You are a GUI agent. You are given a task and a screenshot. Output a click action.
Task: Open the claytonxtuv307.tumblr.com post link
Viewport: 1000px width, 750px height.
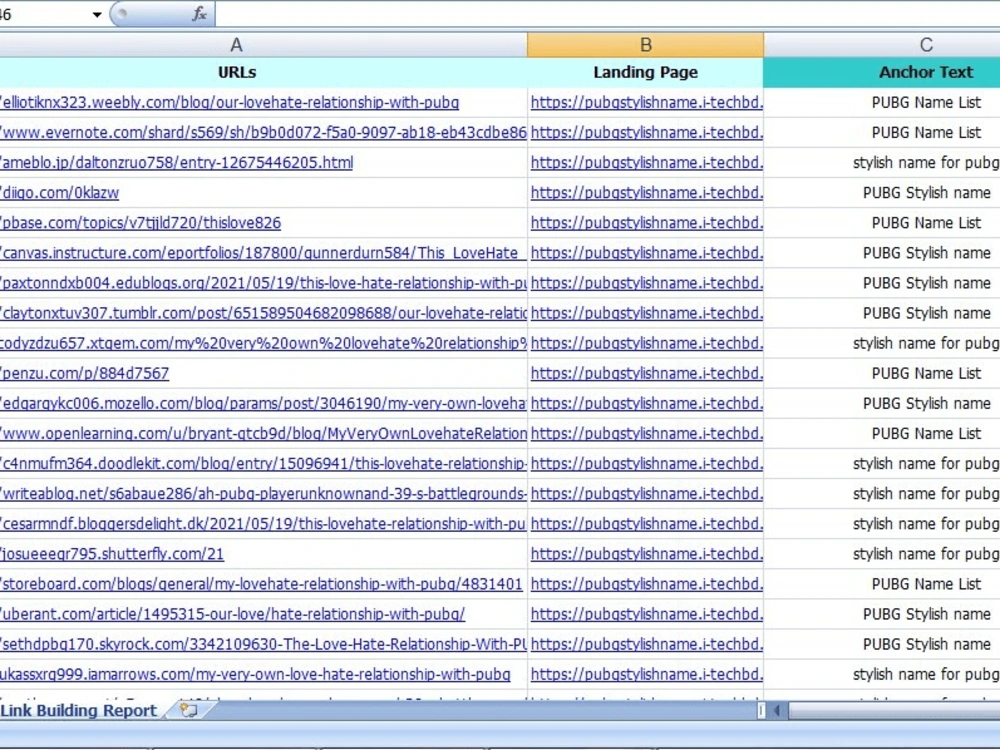pyautogui.click(x=263, y=313)
